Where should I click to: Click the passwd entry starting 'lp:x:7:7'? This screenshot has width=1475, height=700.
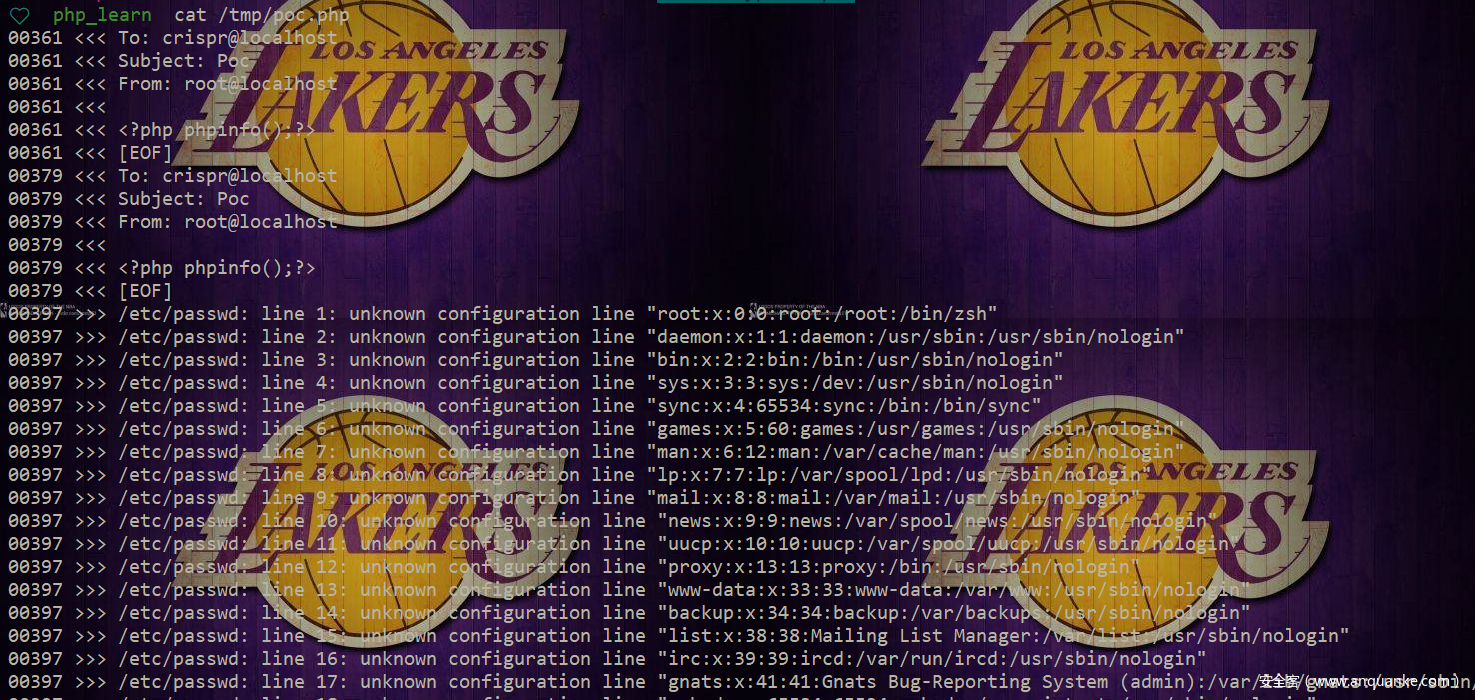(x=899, y=475)
